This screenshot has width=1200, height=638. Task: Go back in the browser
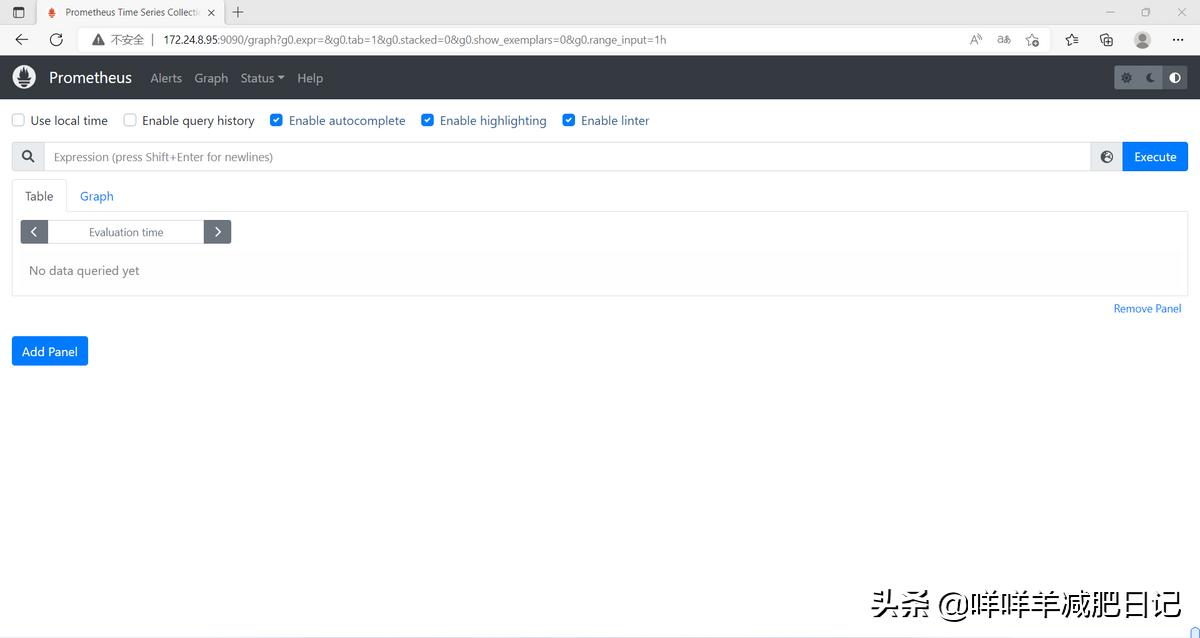pyautogui.click(x=22, y=40)
